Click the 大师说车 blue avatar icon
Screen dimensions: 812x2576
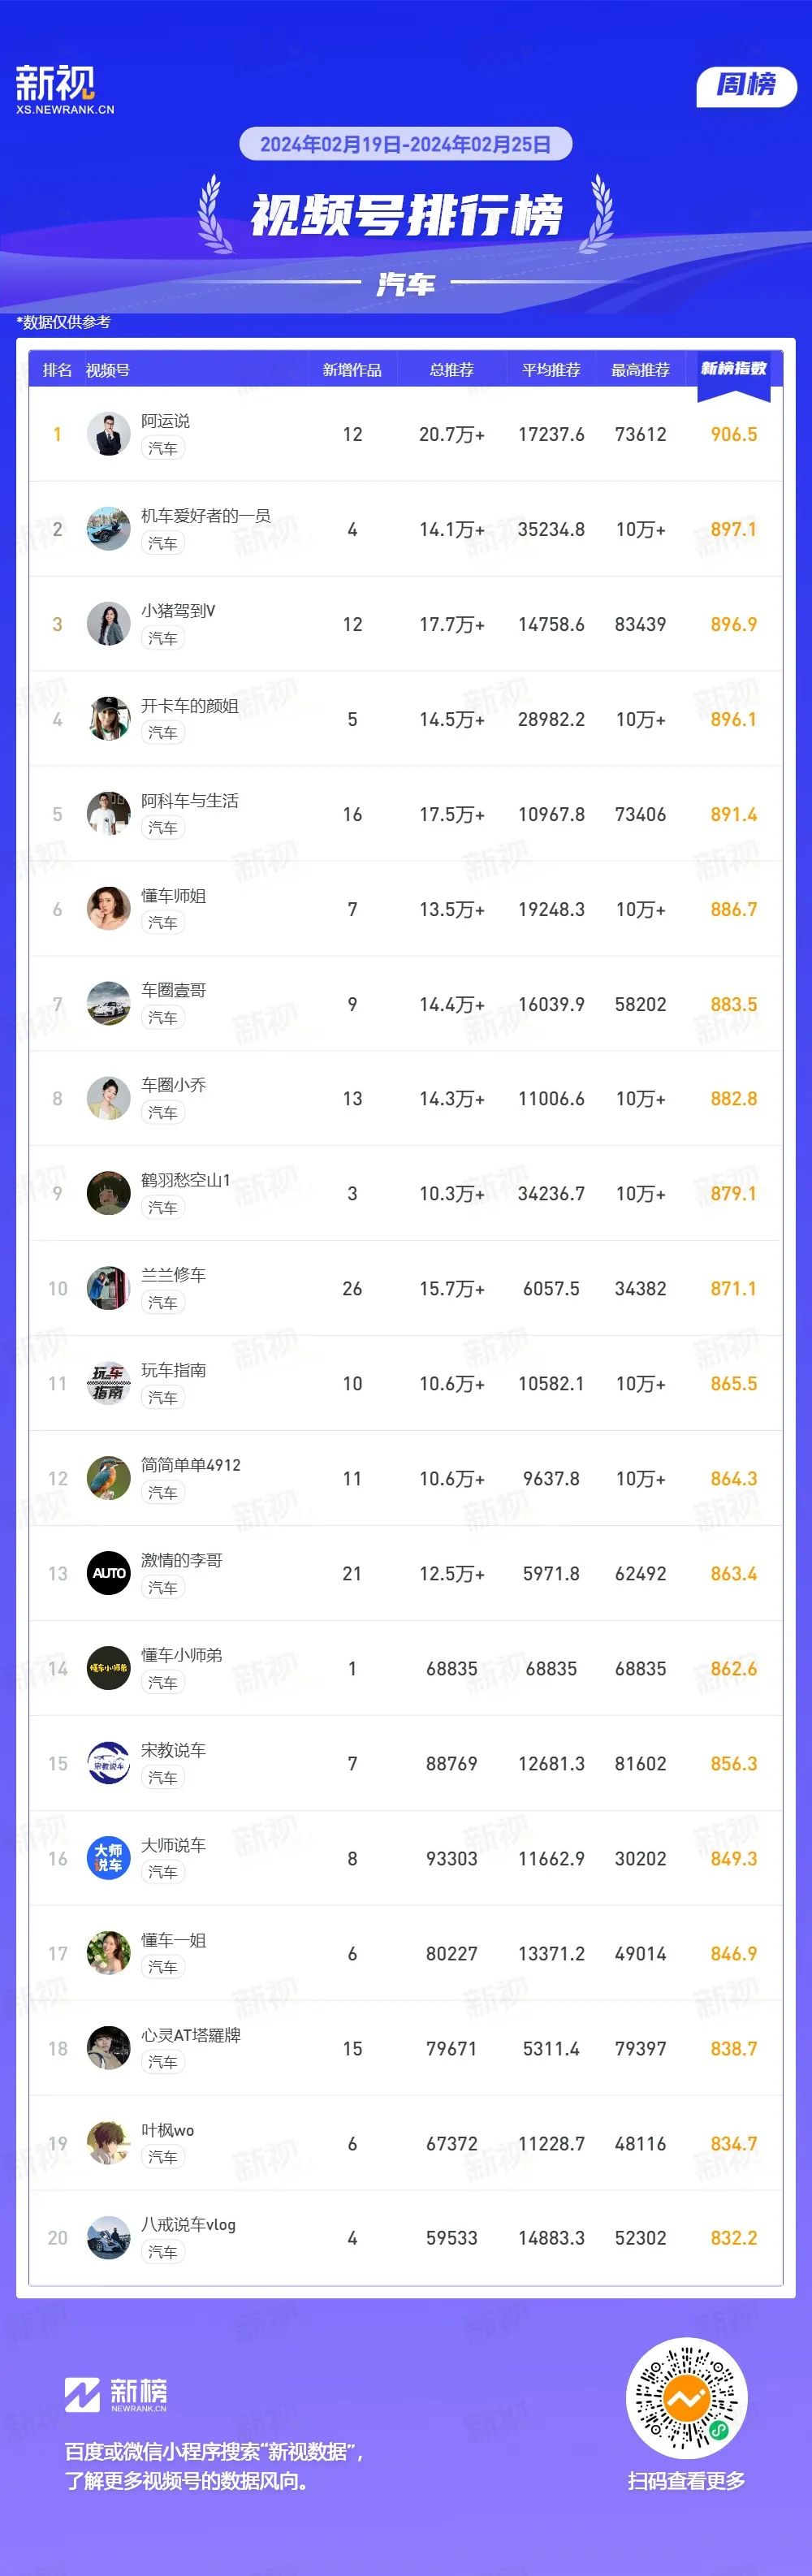pyautogui.click(x=108, y=1858)
